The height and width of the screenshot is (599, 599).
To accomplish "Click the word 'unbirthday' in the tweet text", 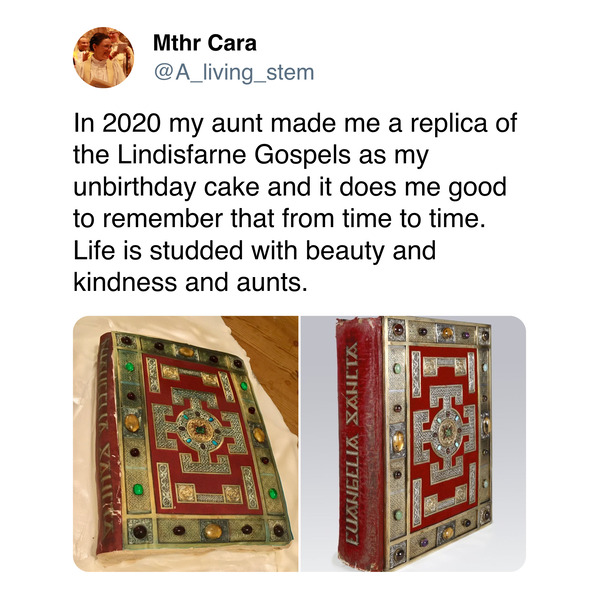I will tap(136, 188).
